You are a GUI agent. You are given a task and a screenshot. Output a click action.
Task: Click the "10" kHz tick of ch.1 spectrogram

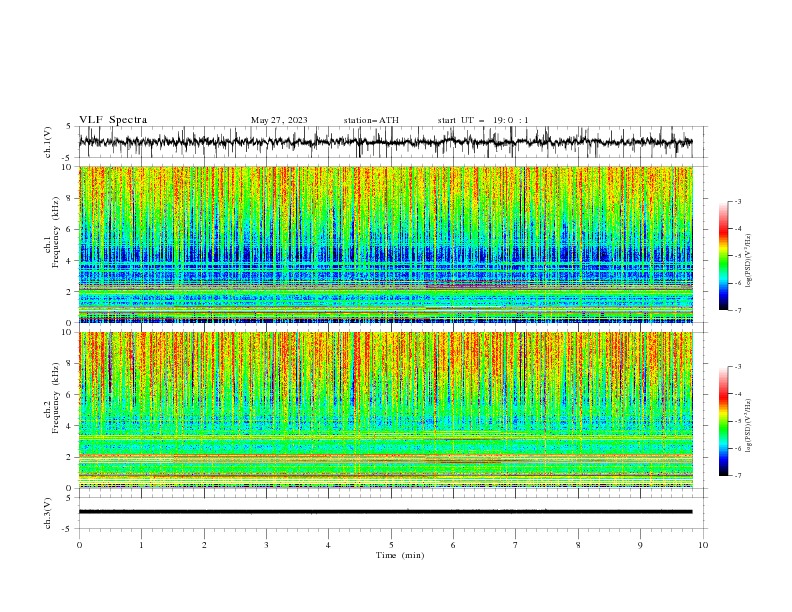(68, 167)
